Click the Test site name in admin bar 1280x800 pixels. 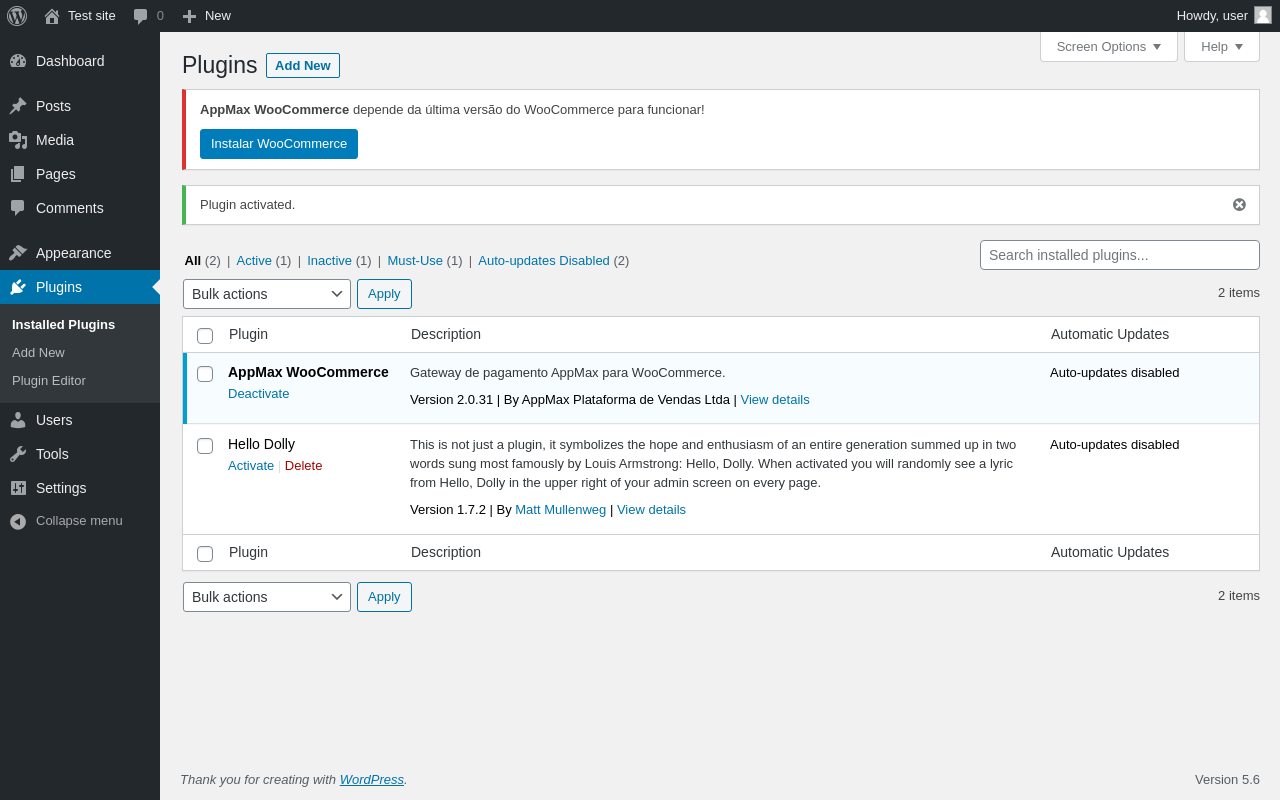click(92, 16)
